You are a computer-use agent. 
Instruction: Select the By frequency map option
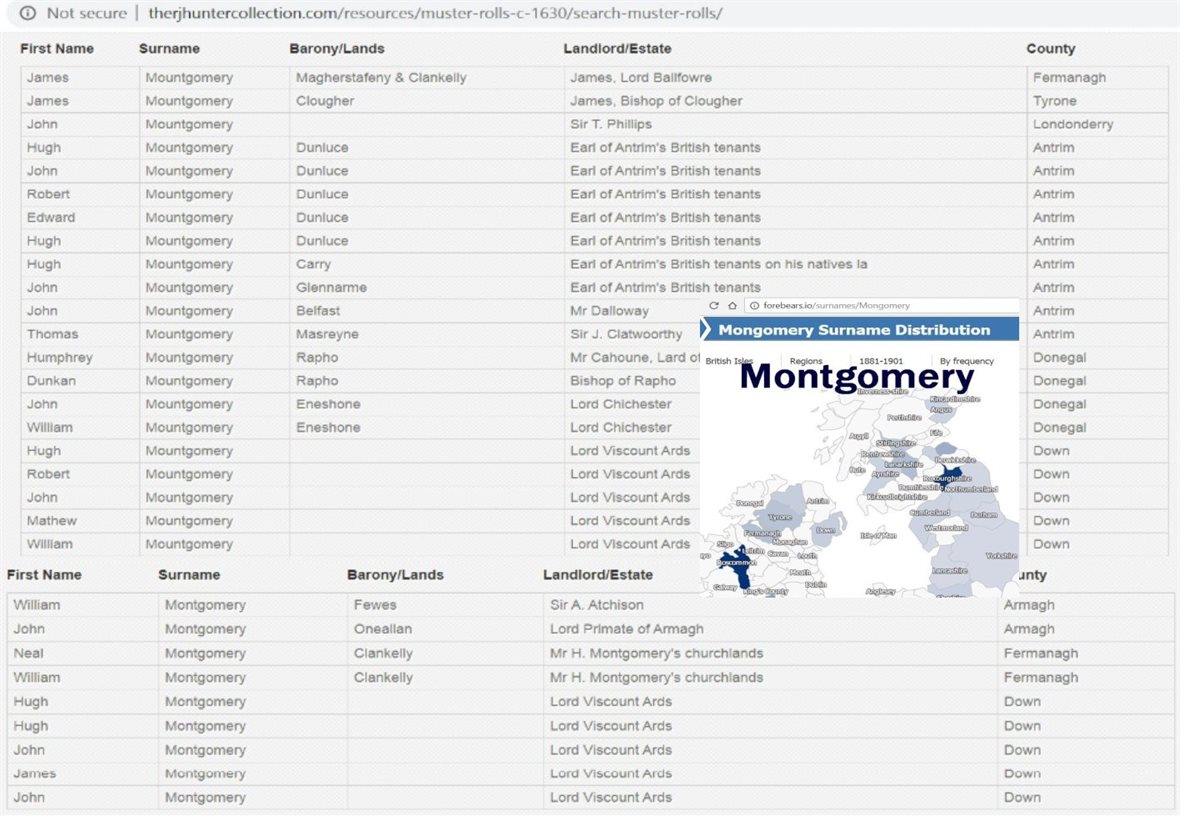[x=966, y=361]
